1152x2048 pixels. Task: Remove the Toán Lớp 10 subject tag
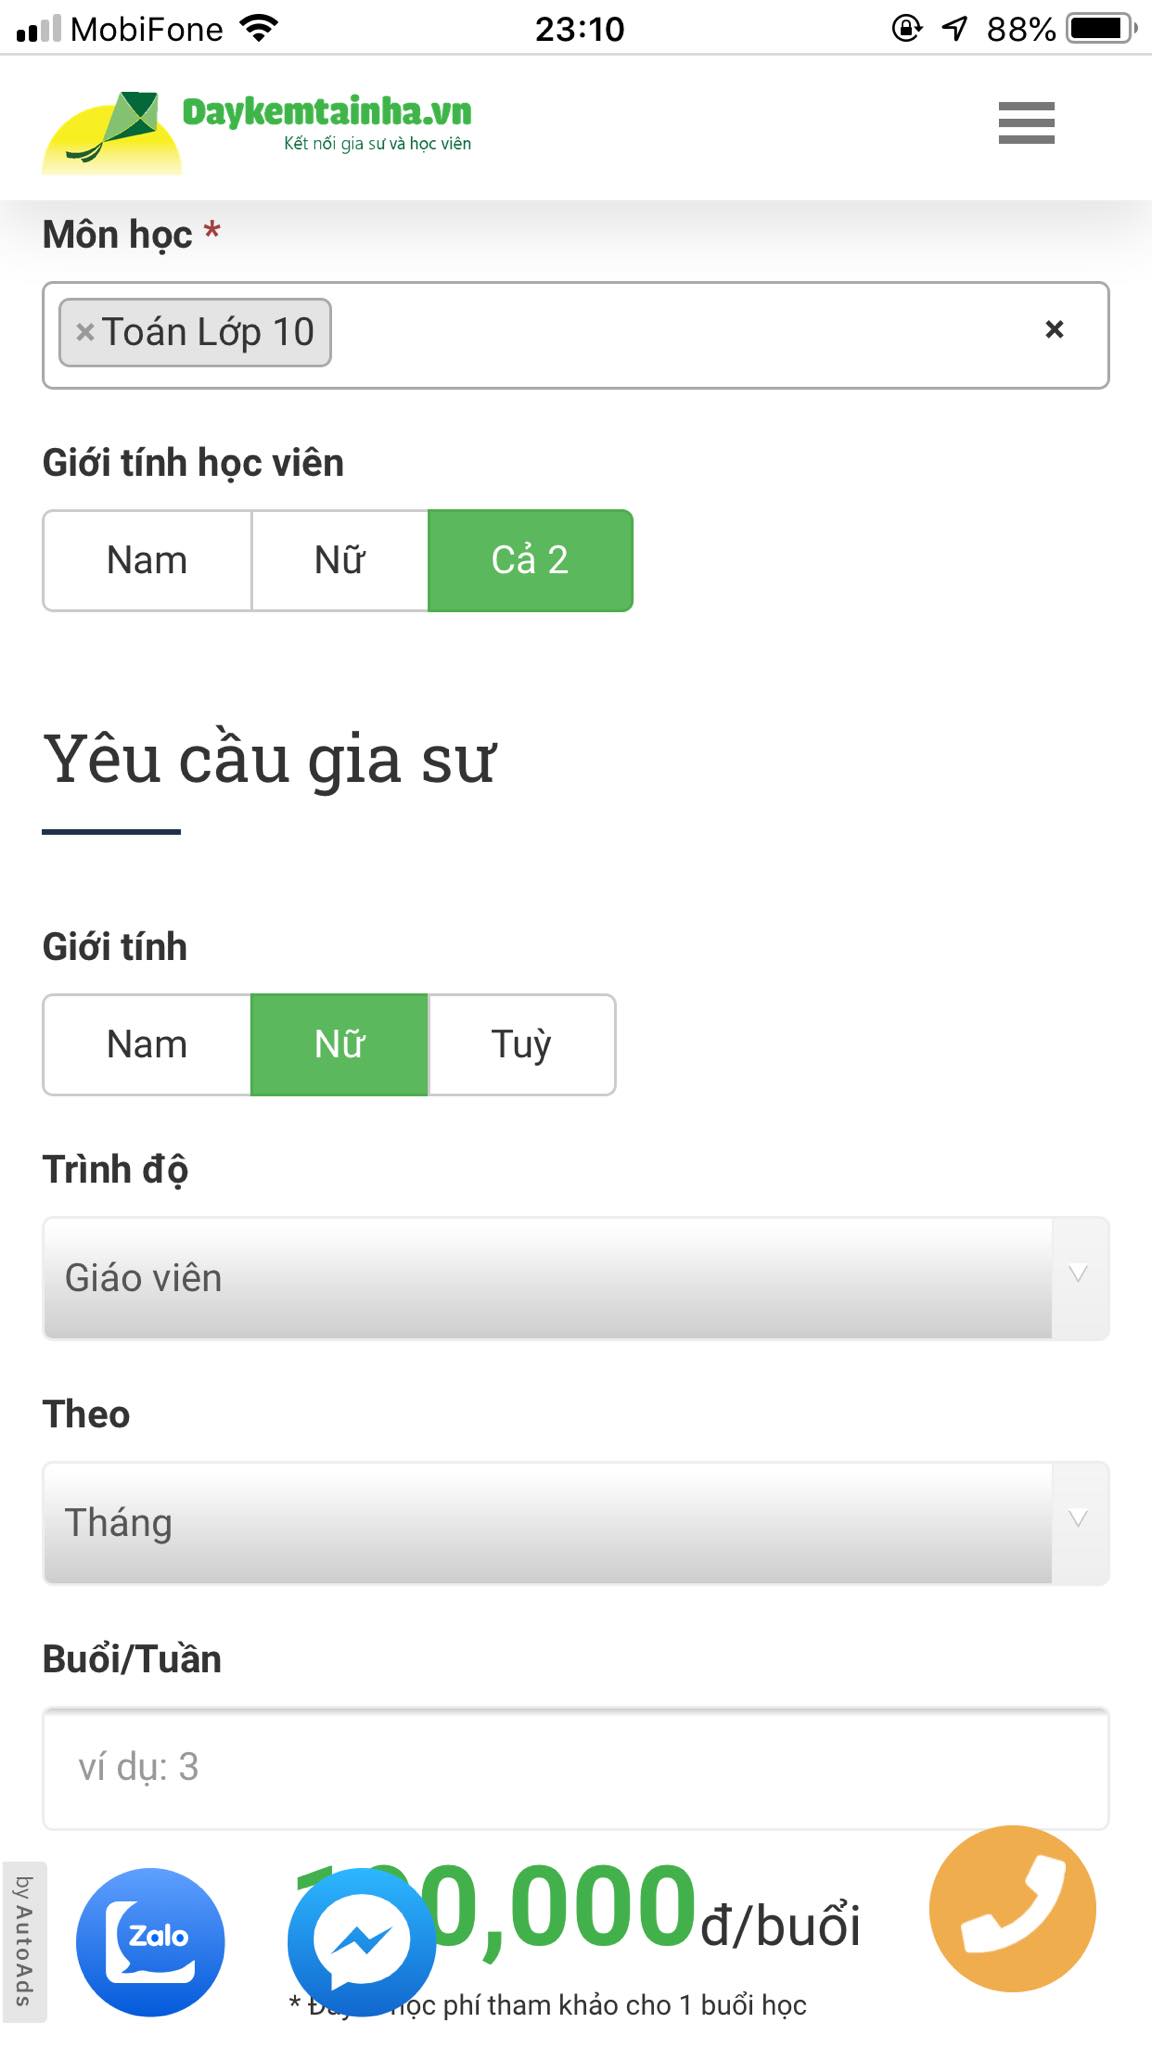(85, 332)
